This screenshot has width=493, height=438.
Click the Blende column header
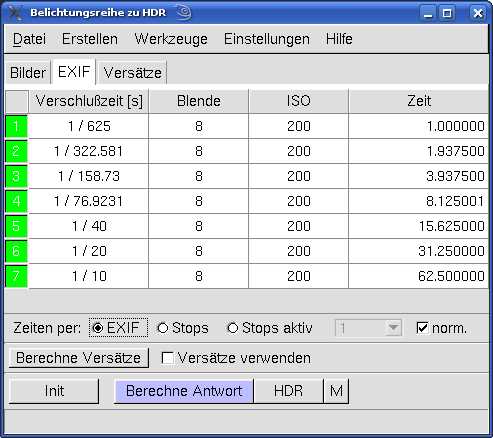199,101
